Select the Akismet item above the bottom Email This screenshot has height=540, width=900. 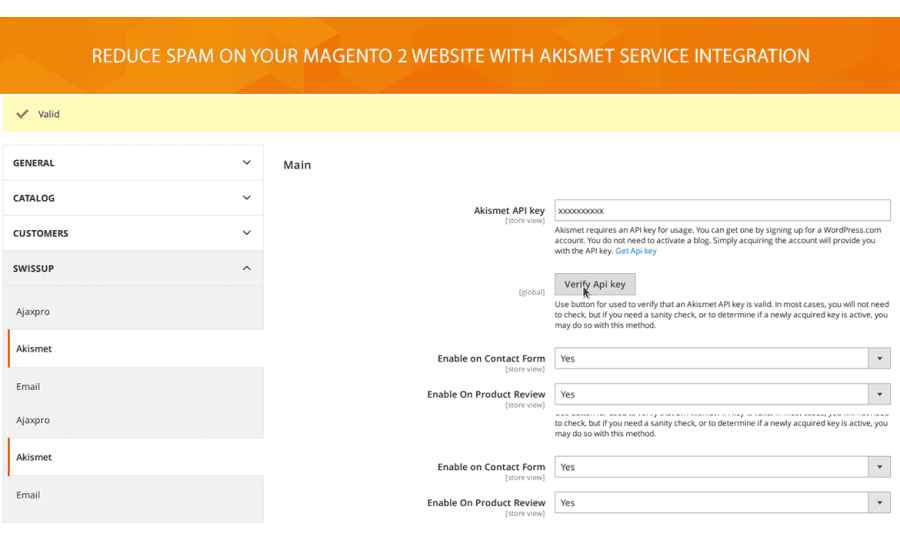[34, 457]
